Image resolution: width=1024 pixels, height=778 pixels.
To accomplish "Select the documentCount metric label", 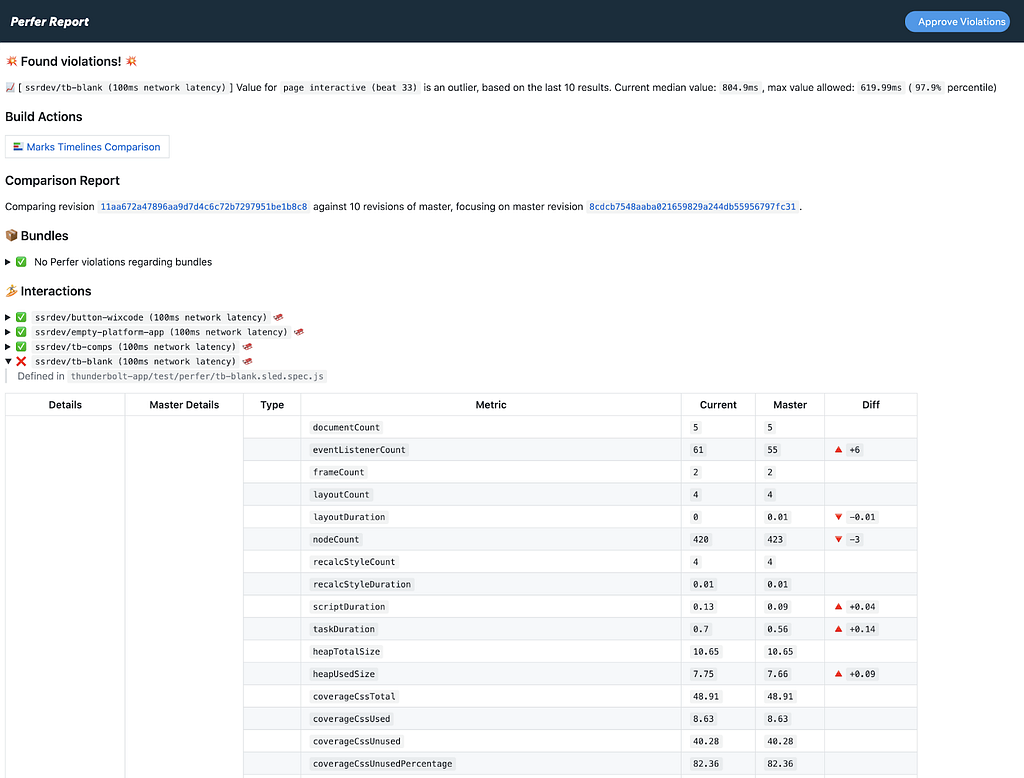I will (x=346, y=427).
